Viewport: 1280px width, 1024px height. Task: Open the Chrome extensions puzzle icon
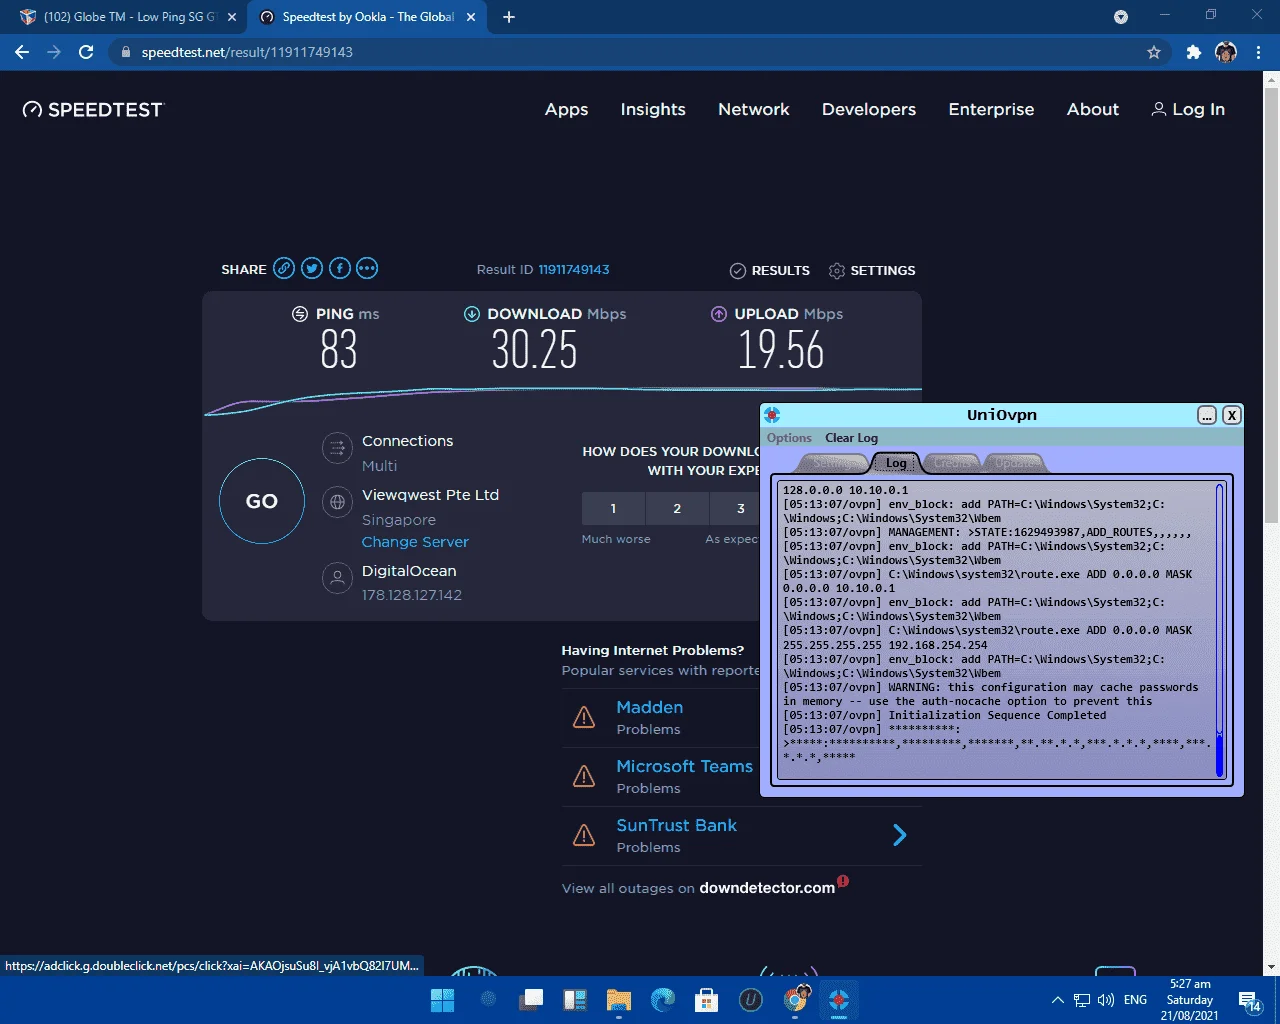[x=1193, y=52]
